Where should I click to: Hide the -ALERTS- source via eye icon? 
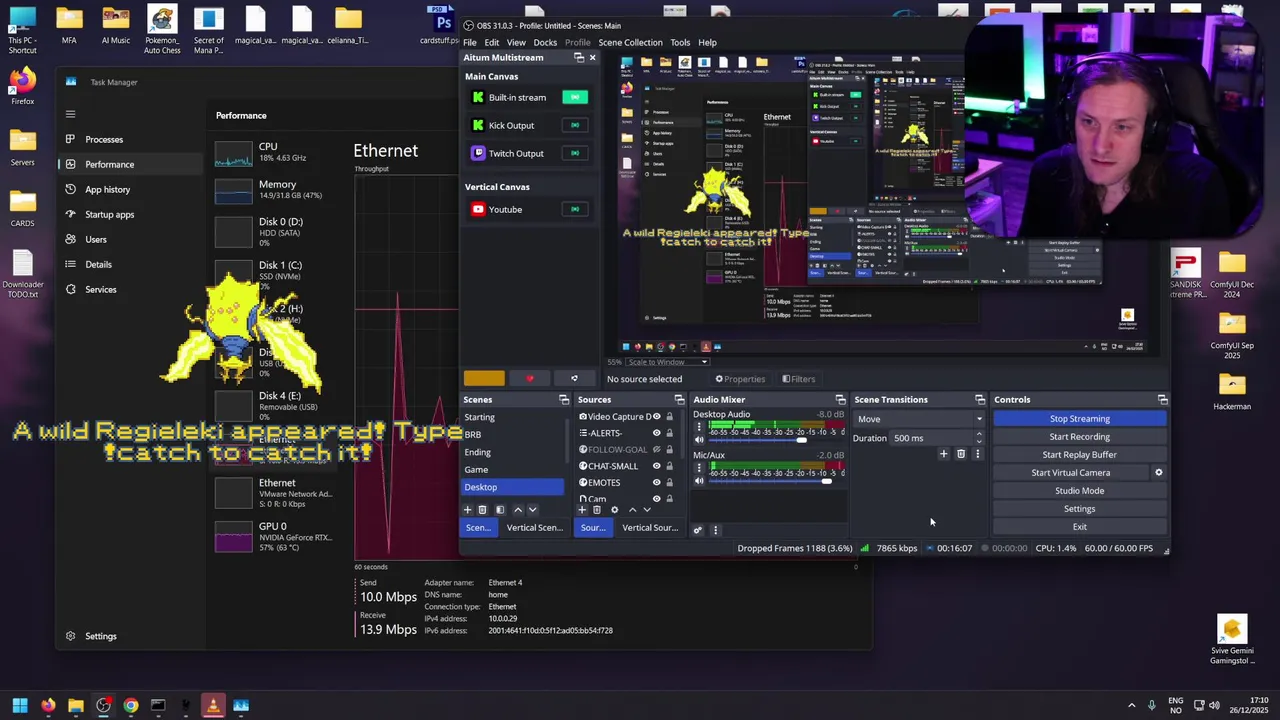(657, 433)
